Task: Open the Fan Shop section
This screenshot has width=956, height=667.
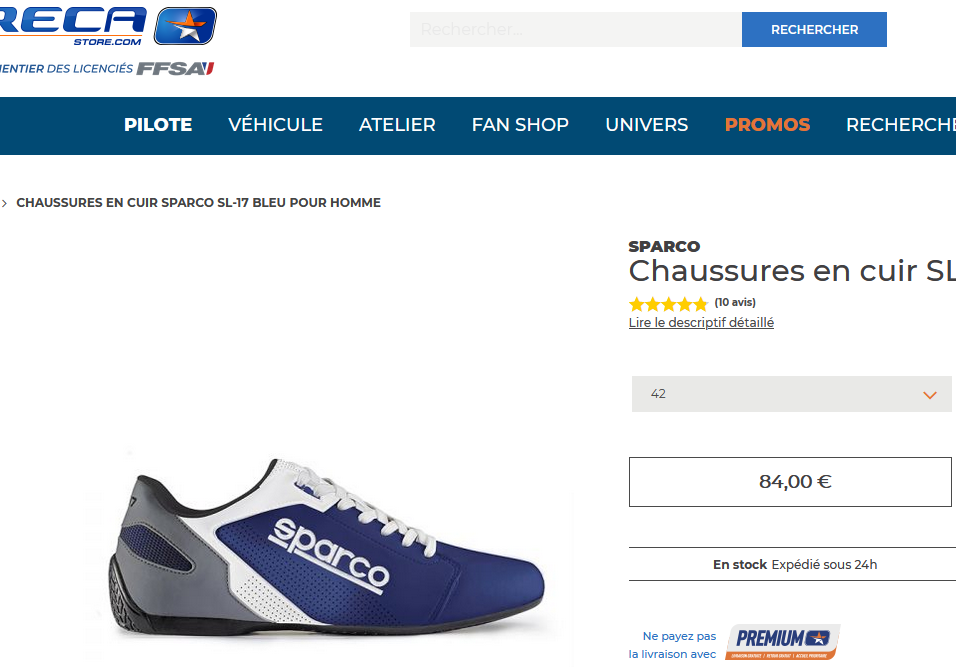Action: (520, 125)
